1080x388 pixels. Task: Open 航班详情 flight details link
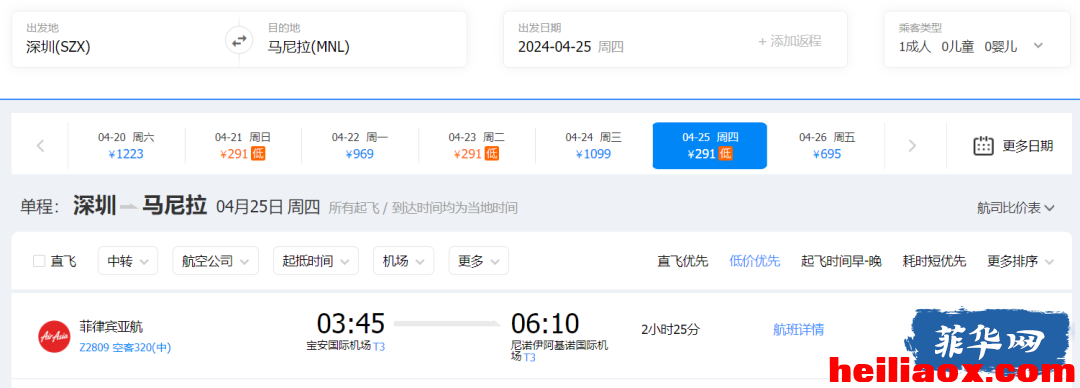(x=798, y=329)
